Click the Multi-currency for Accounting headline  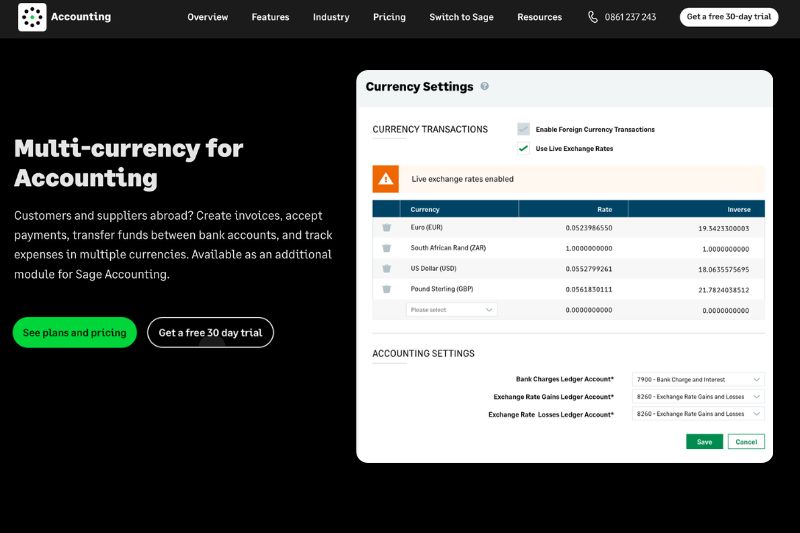[129, 163]
